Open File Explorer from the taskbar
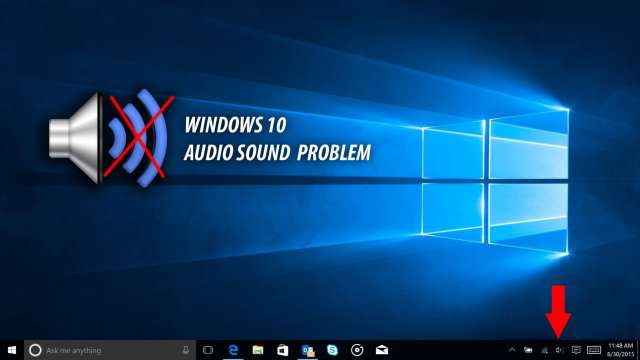Screen dimensions: 640x360 (258, 350)
